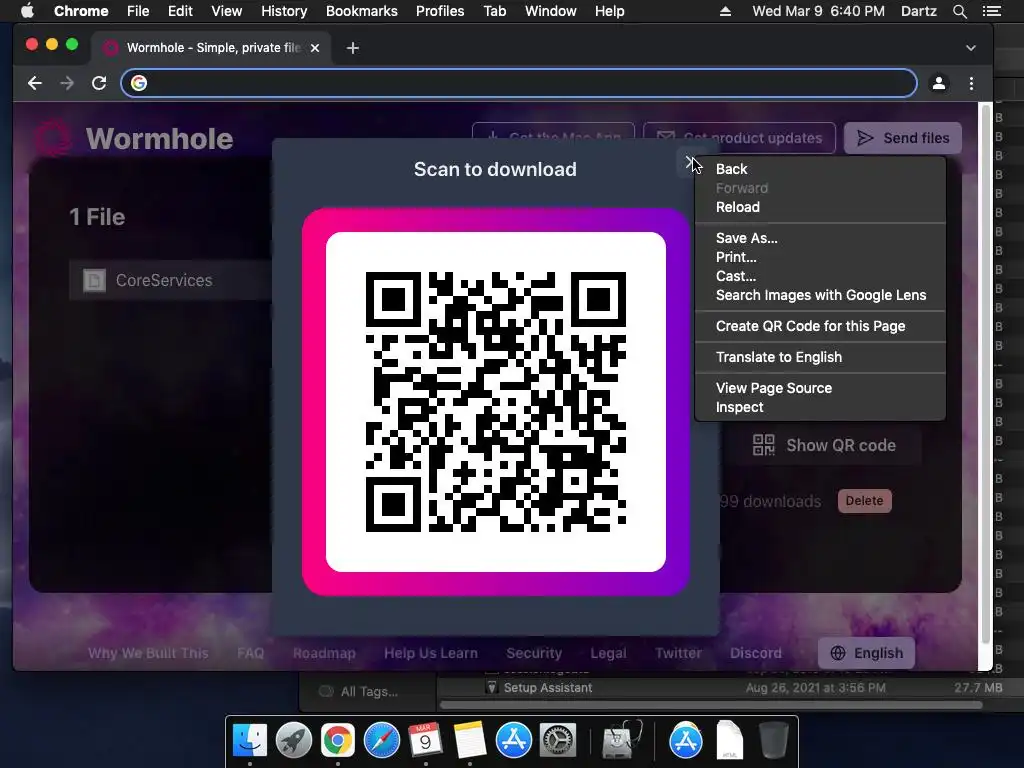Select Search Images with Google Lens
The image size is (1024, 768).
coord(820,295)
